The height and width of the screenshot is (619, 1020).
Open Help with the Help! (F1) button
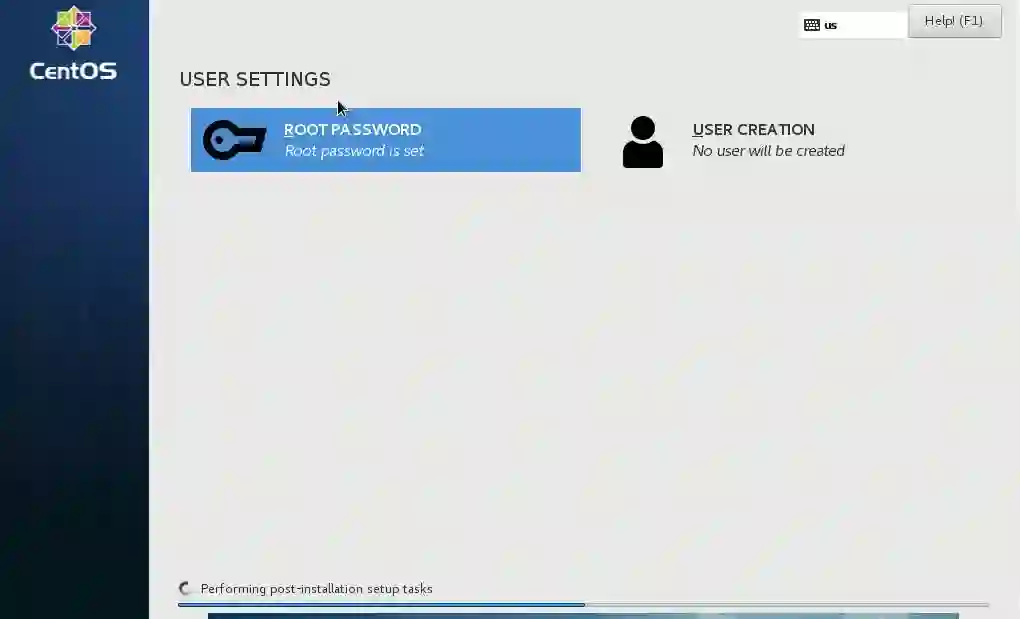(x=954, y=21)
